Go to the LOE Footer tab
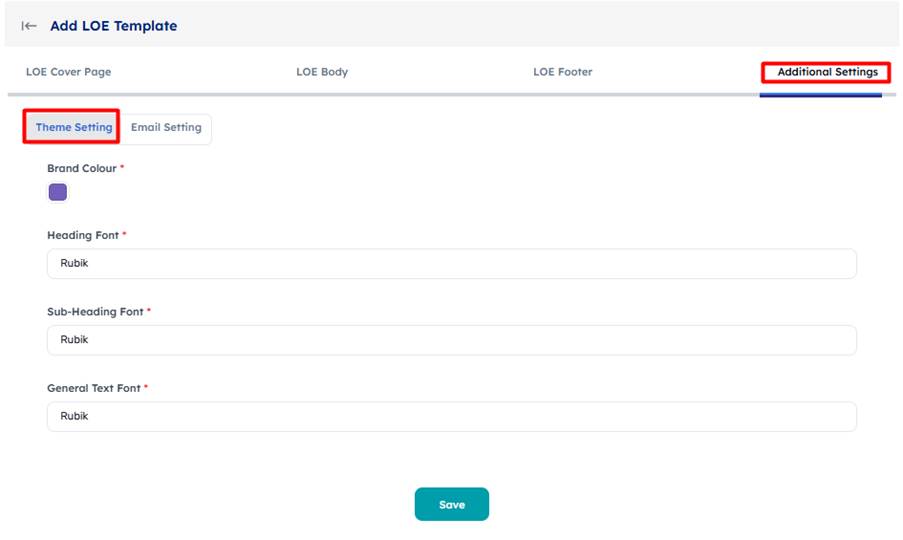Image resolution: width=903 pixels, height=540 pixels. tap(563, 72)
